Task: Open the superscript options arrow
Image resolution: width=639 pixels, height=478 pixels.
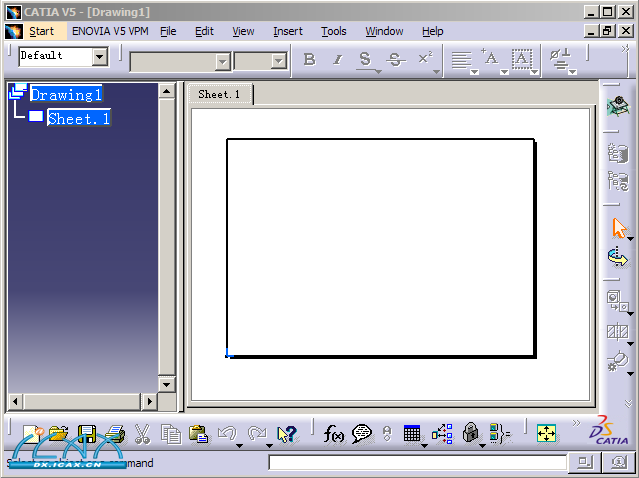Action: (x=436, y=72)
